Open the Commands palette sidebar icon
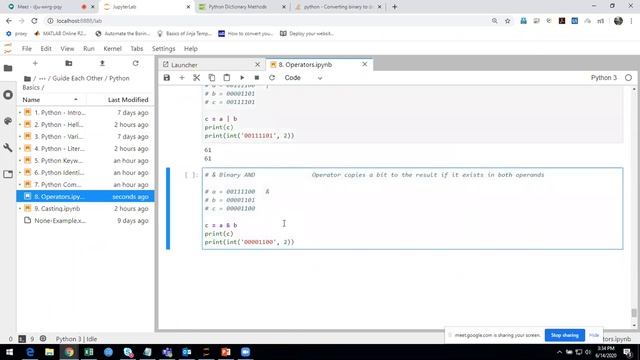640x360 pixels. click(x=8, y=121)
